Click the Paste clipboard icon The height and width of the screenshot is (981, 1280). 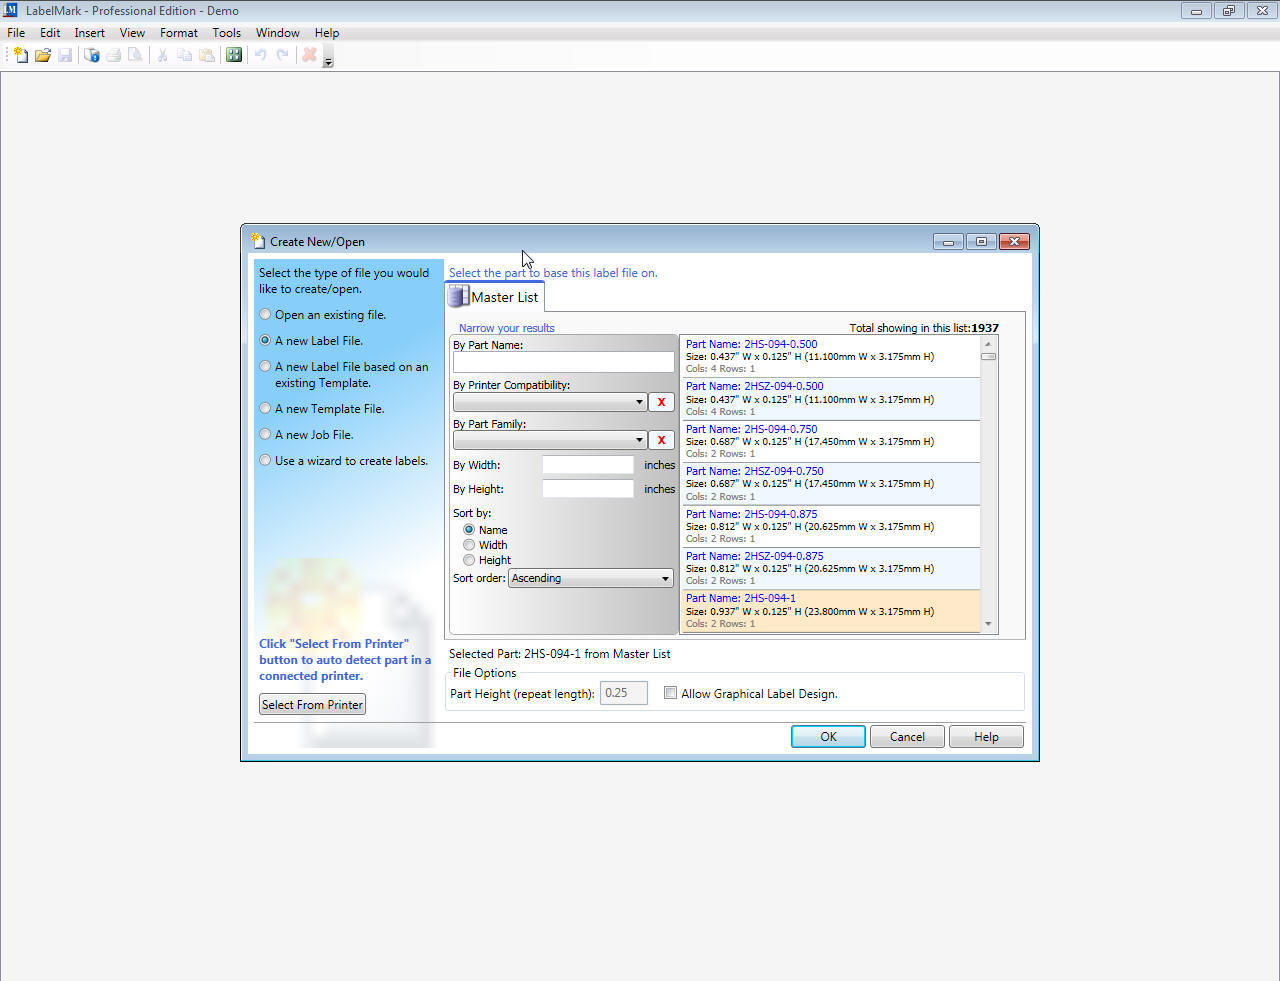point(207,55)
